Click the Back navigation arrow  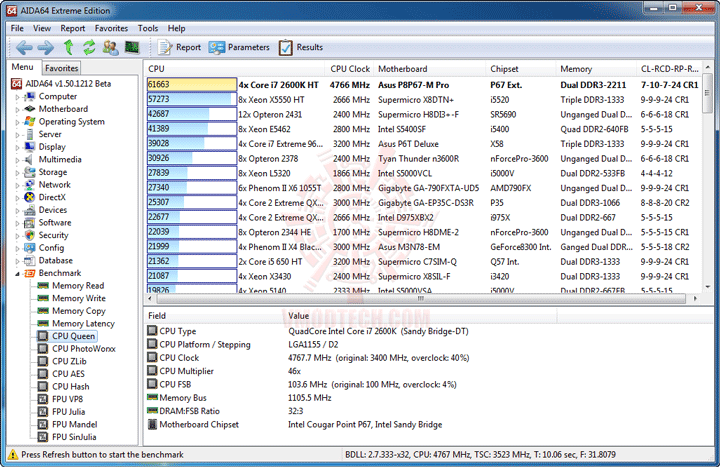coord(23,47)
